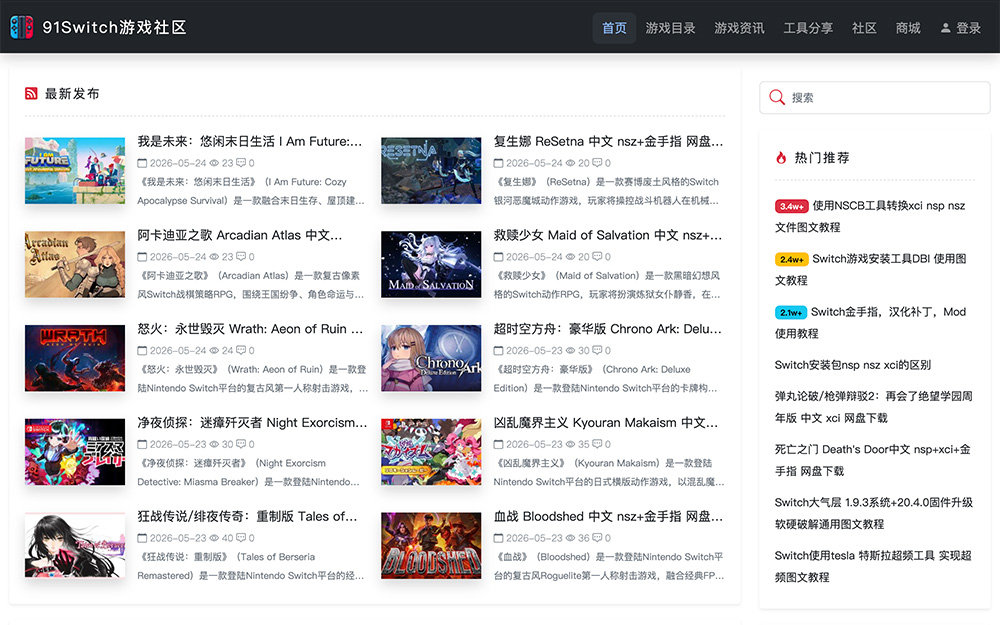Open the 游戏目录 menu item

tap(670, 28)
